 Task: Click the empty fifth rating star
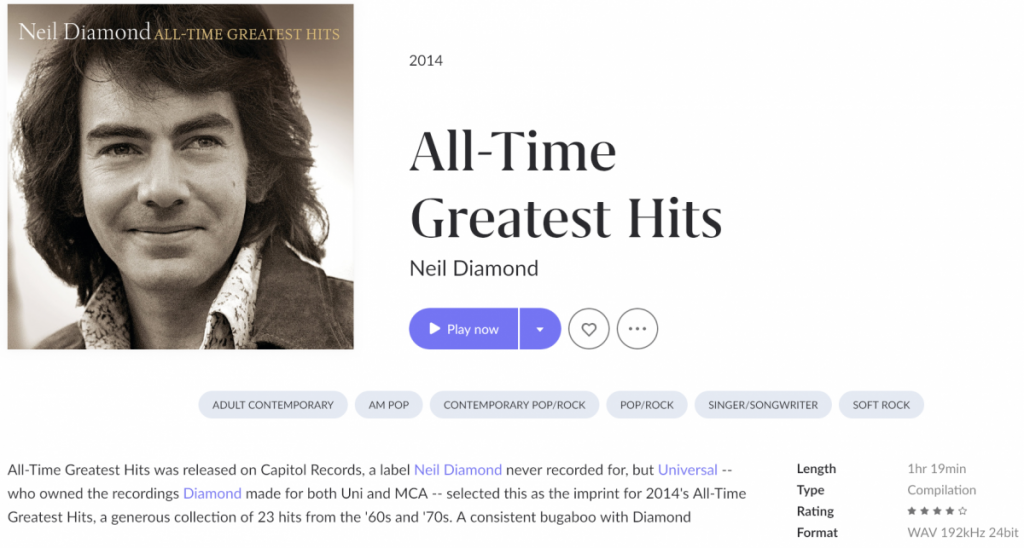(x=963, y=512)
